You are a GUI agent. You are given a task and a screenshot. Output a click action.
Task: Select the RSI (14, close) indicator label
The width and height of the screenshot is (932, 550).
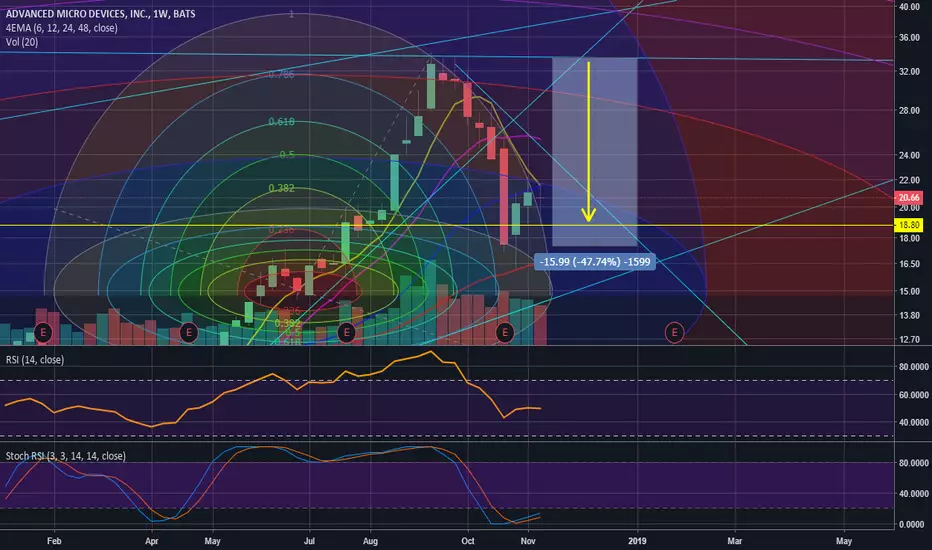[x=35, y=360]
